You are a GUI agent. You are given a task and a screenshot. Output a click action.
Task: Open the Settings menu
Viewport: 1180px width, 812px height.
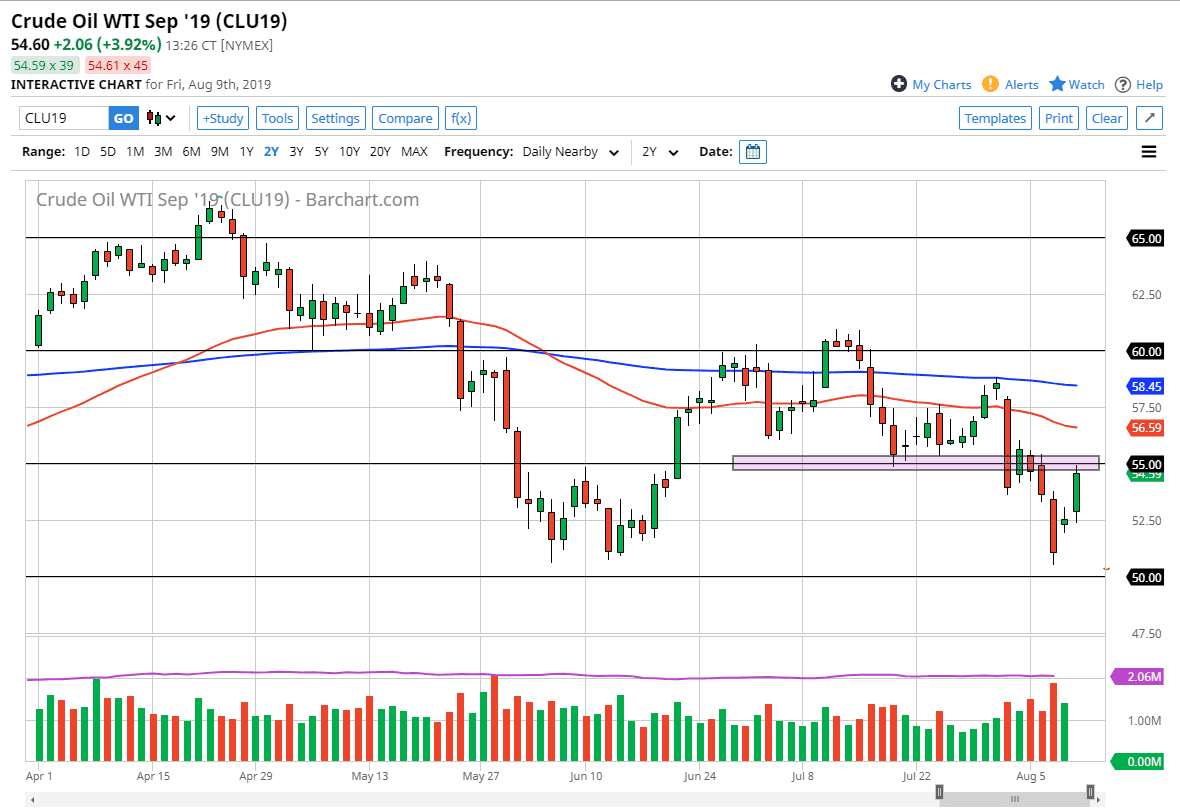335,118
